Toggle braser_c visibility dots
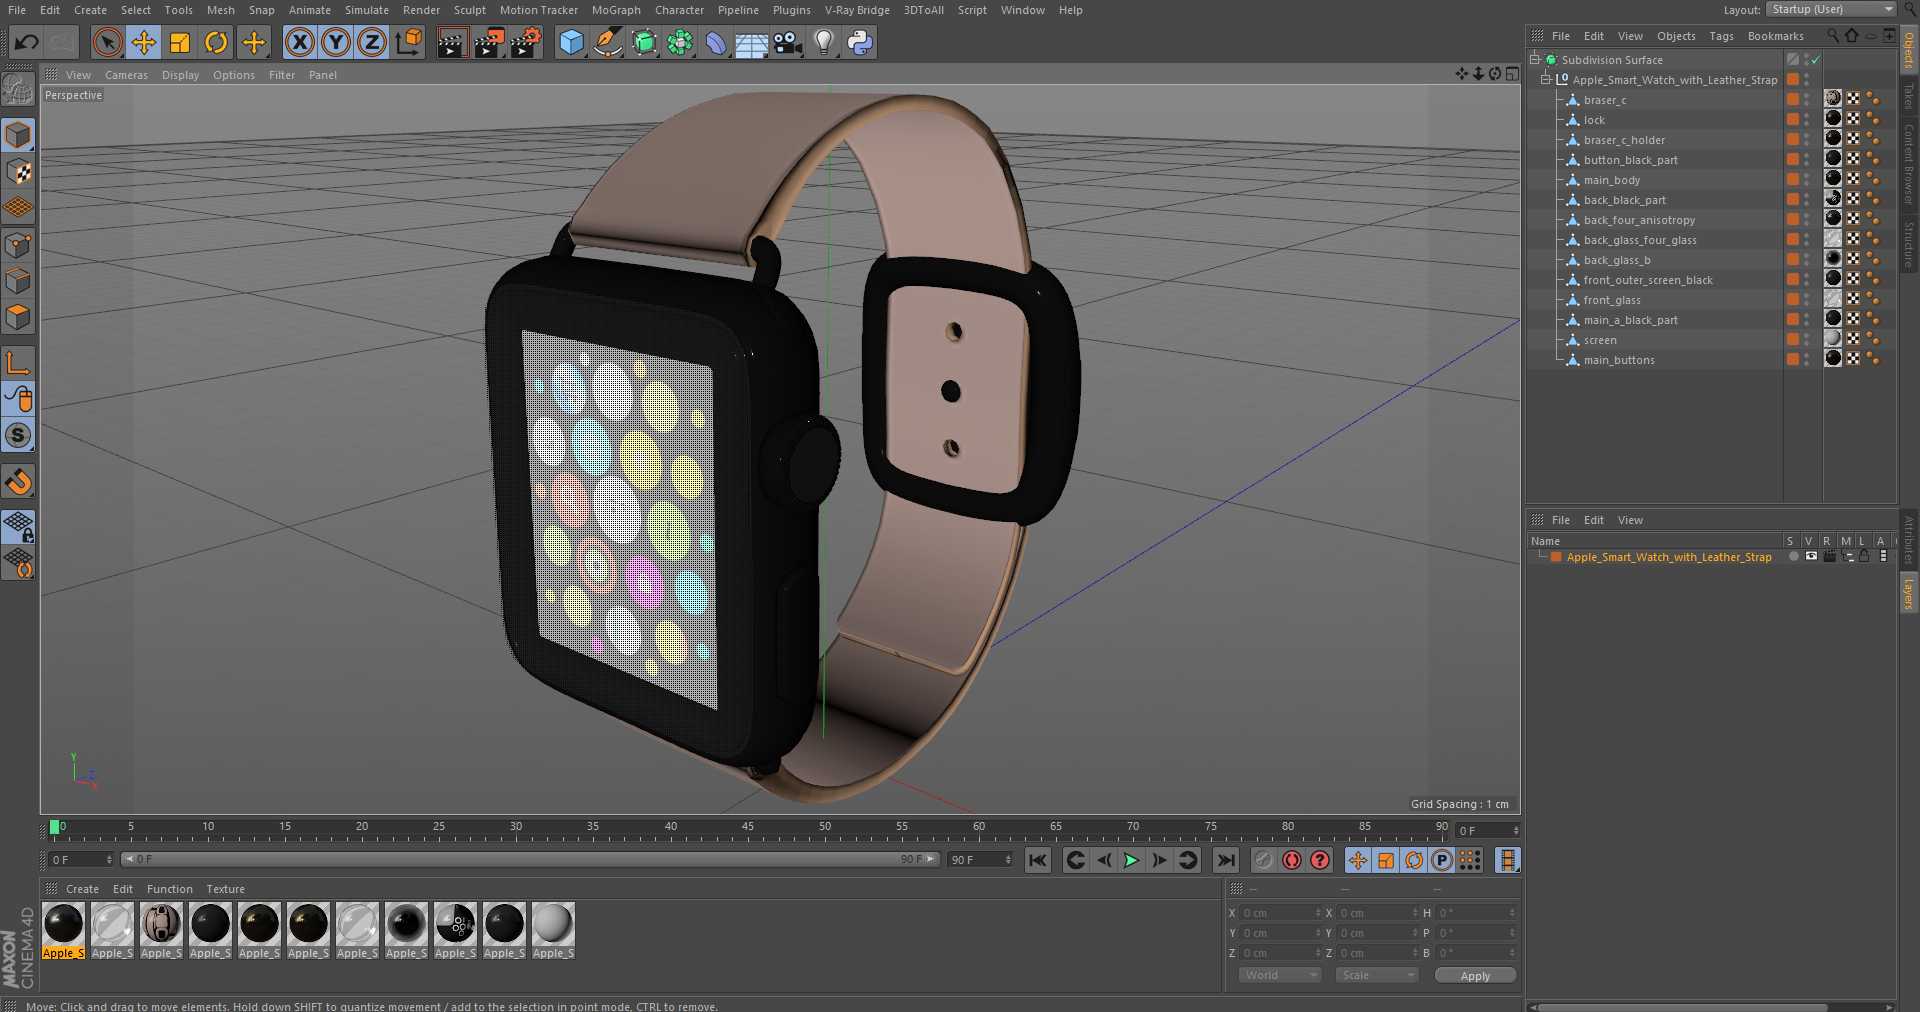This screenshot has height=1012, width=1920. pyautogui.click(x=1807, y=99)
